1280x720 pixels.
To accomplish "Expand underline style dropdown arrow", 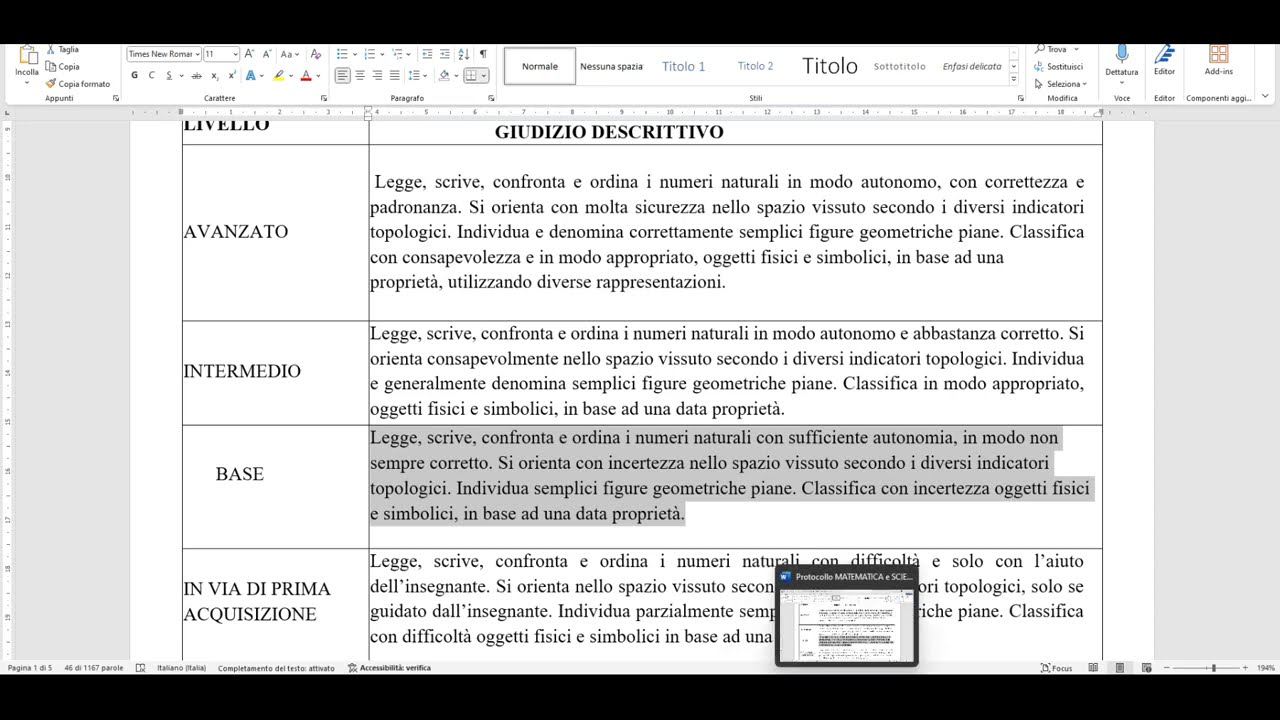I will tap(182, 75).
